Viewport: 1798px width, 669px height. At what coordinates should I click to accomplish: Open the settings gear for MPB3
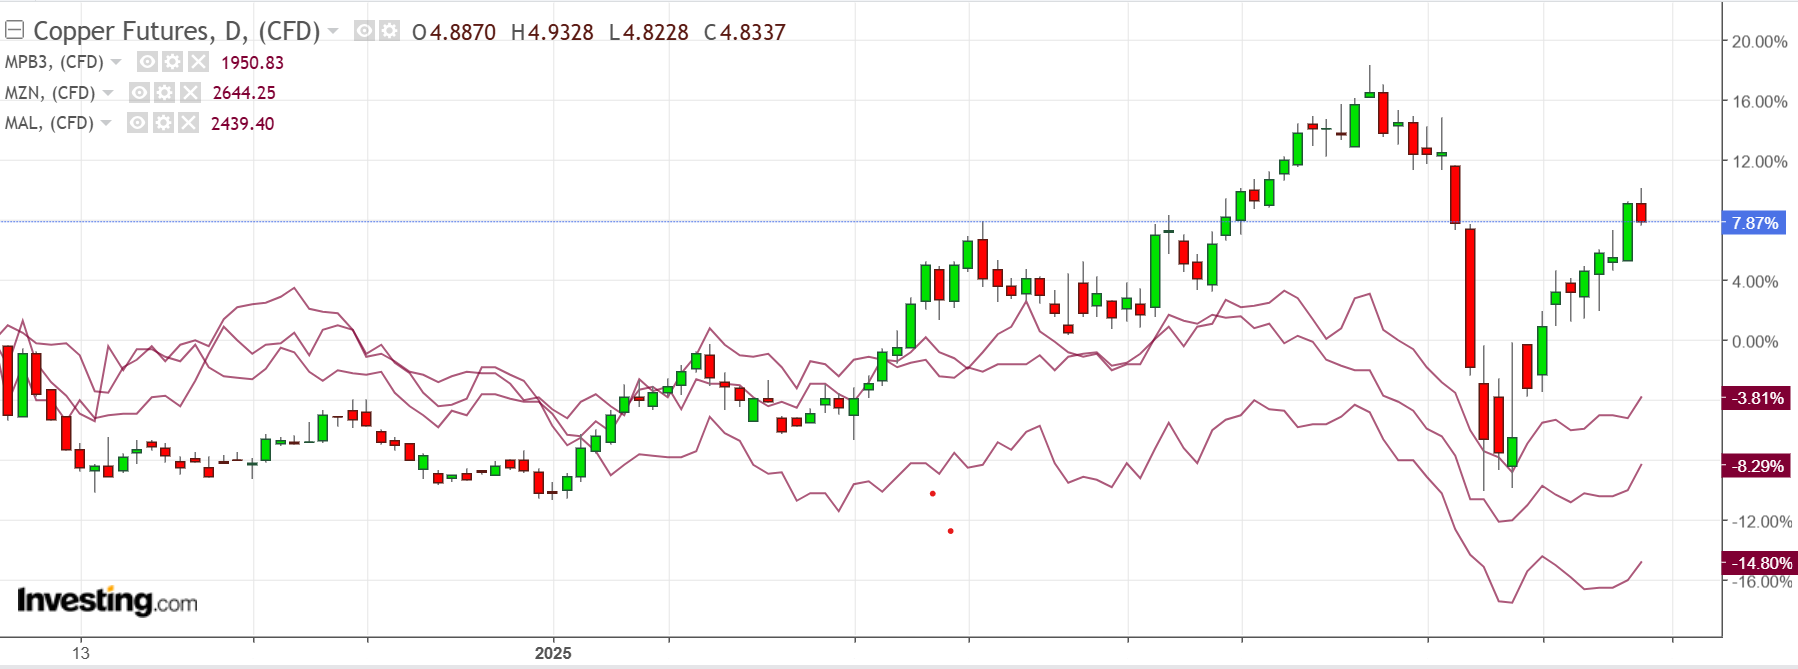pyautogui.click(x=172, y=62)
